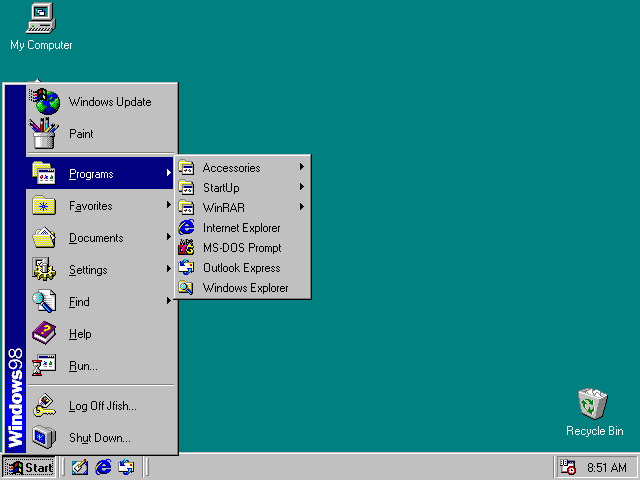Click the Documents open folder icon
Screen dimensions: 640x480
click(44, 238)
